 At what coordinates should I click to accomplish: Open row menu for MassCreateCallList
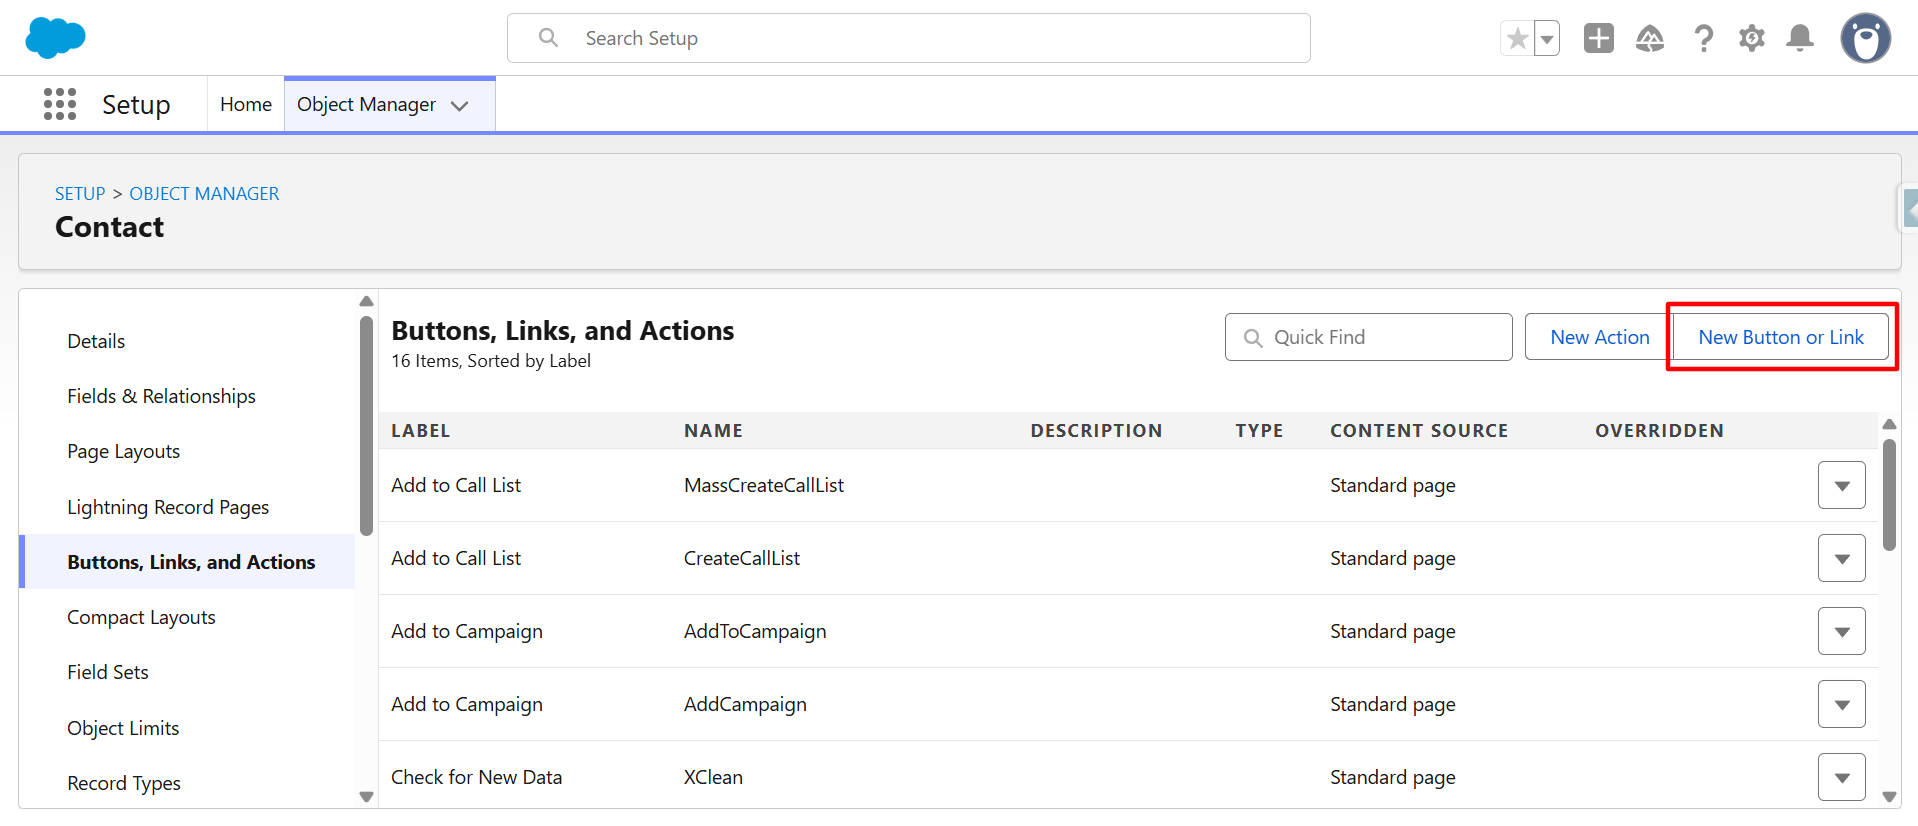[1841, 486]
